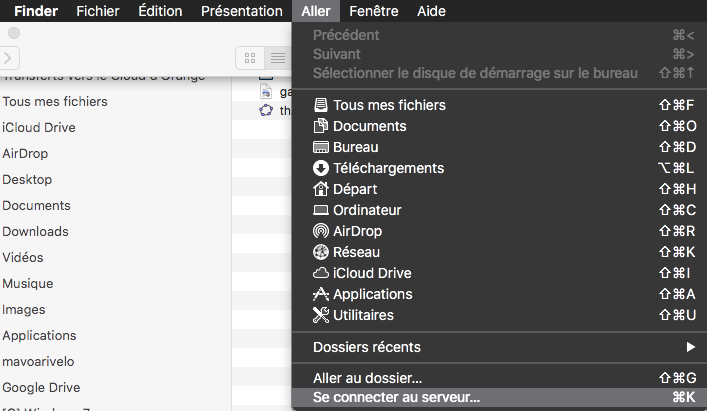This screenshot has height=411, width=707.
Task: Click the iCloud Drive cloud icon
Action: click(x=320, y=273)
